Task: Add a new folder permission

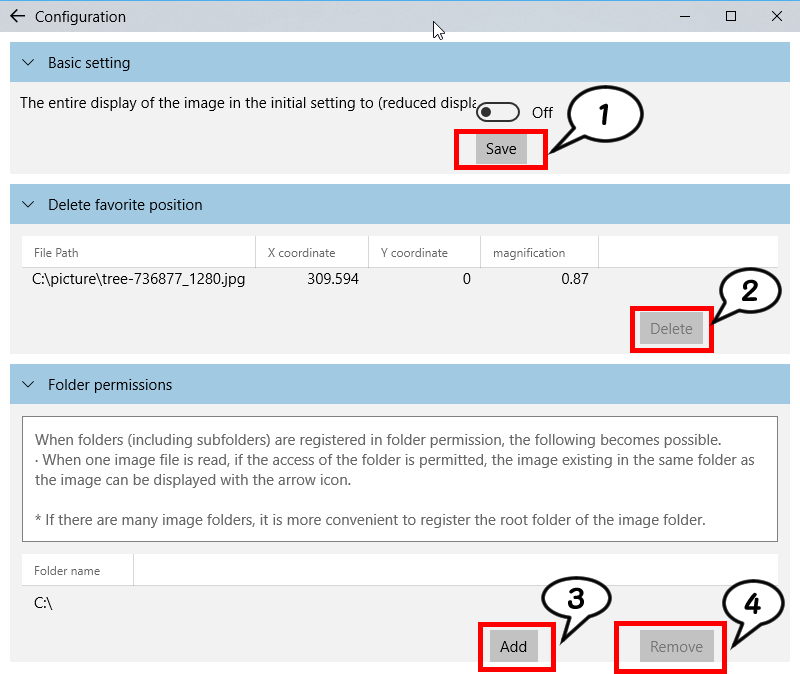Action: 513,647
